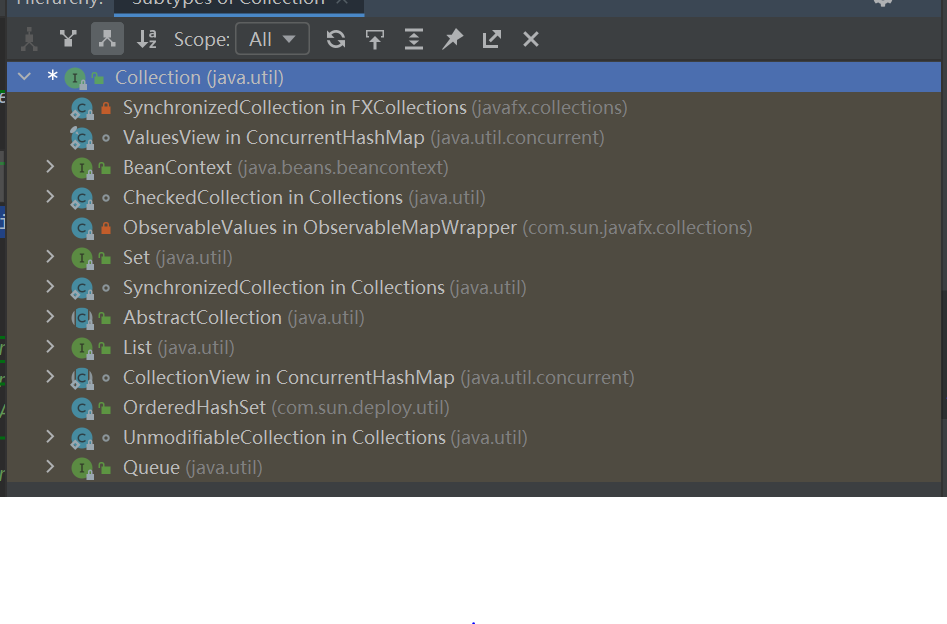Screen dimensions: 947x624
Task: Export the hierarchy to a text file
Action: [x=492, y=39]
